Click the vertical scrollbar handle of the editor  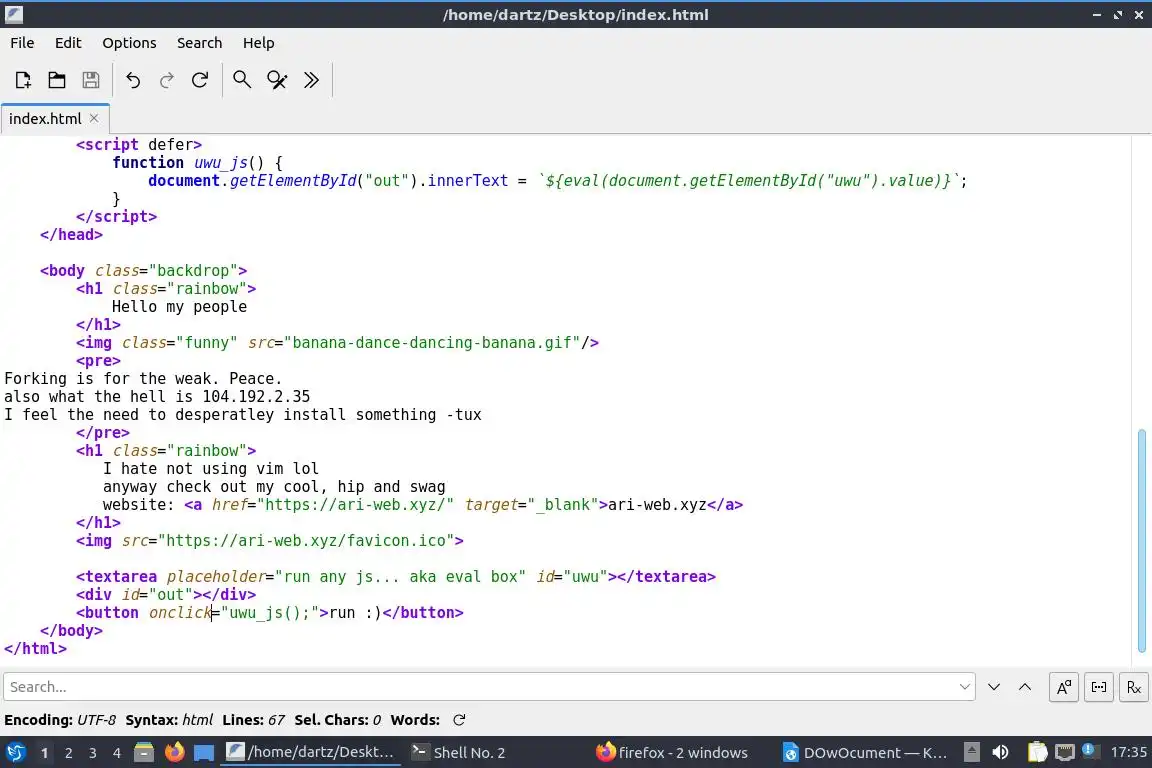coord(1142,540)
